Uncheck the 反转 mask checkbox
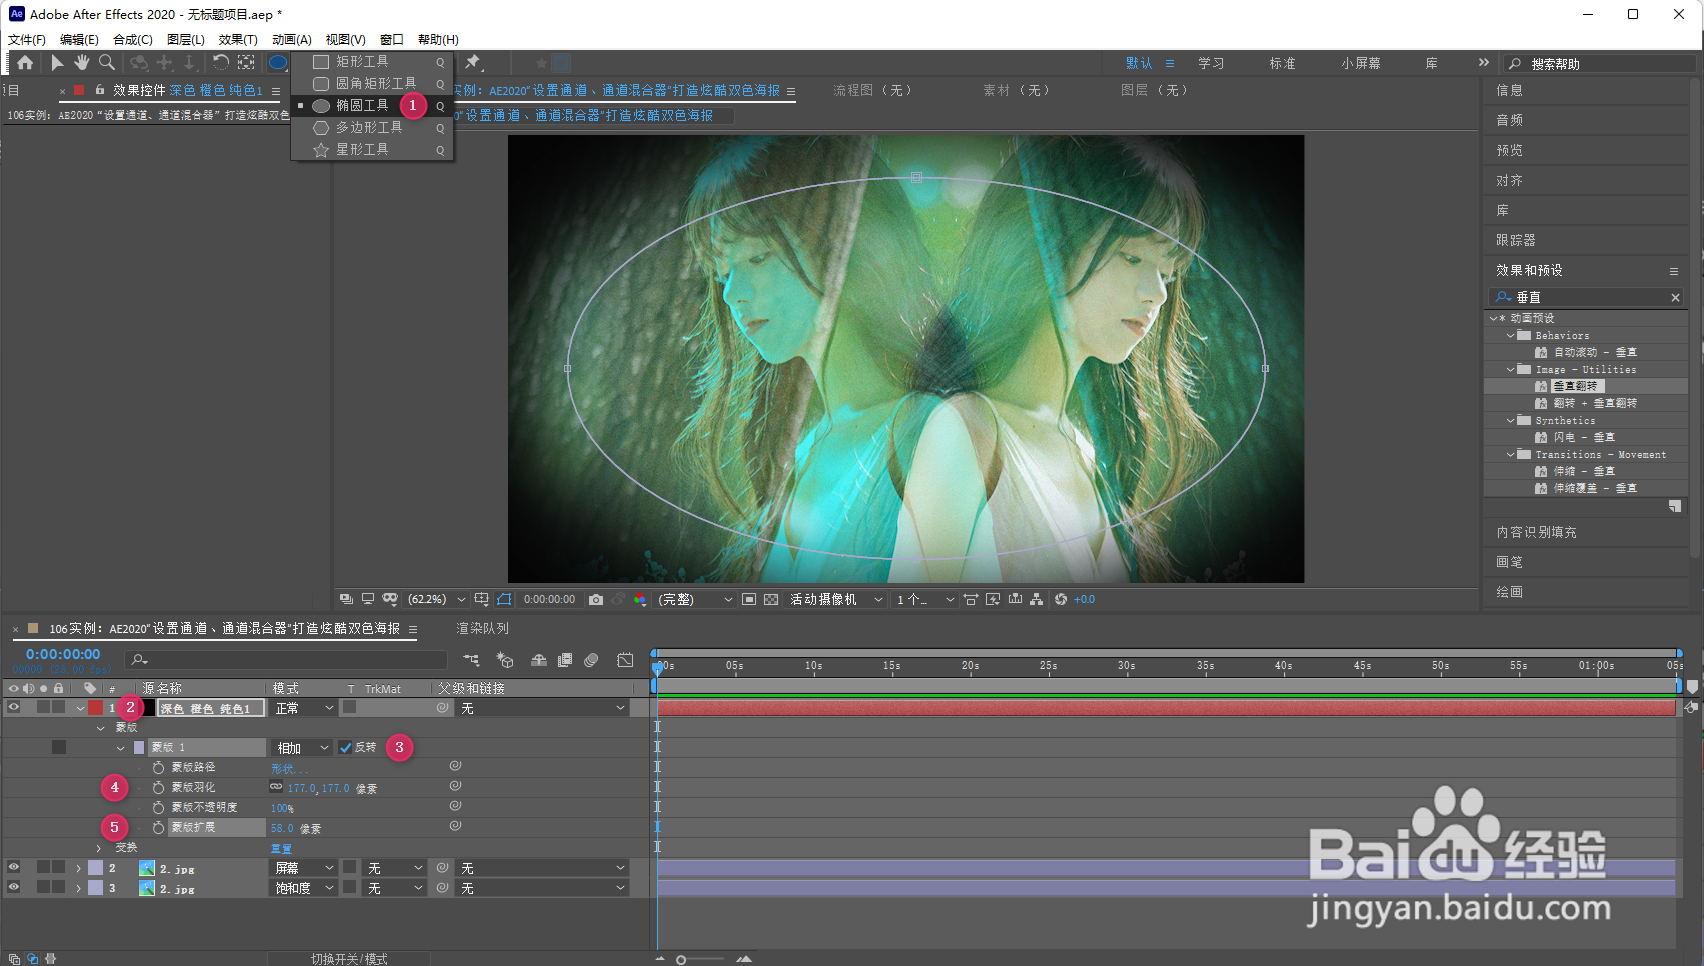1704x966 pixels. 346,748
